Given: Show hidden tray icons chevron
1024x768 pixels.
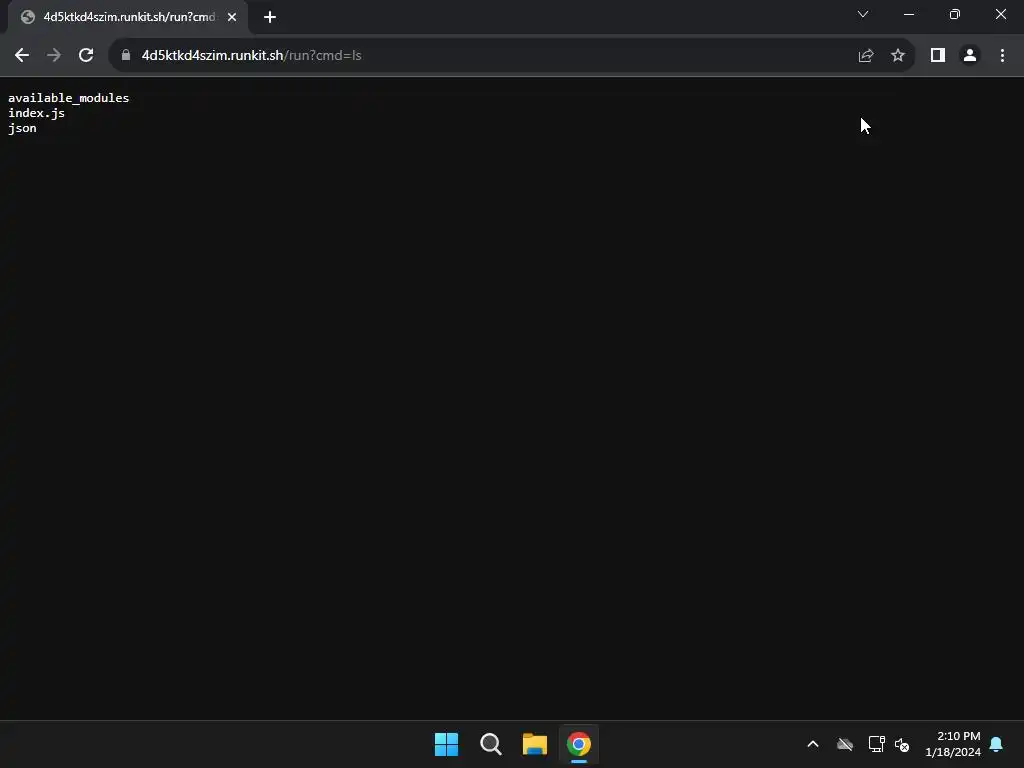Looking at the screenshot, I should pos(813,744).
